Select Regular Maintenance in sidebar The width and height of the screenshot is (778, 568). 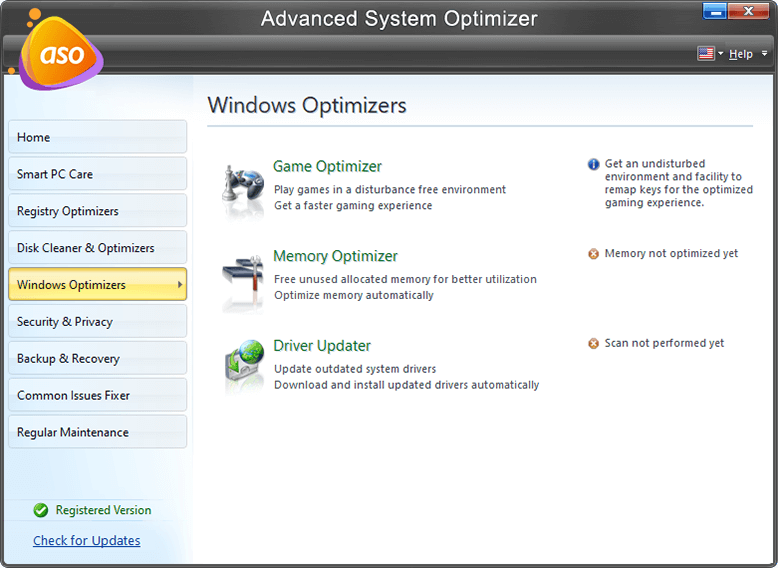tap(97, 432)
